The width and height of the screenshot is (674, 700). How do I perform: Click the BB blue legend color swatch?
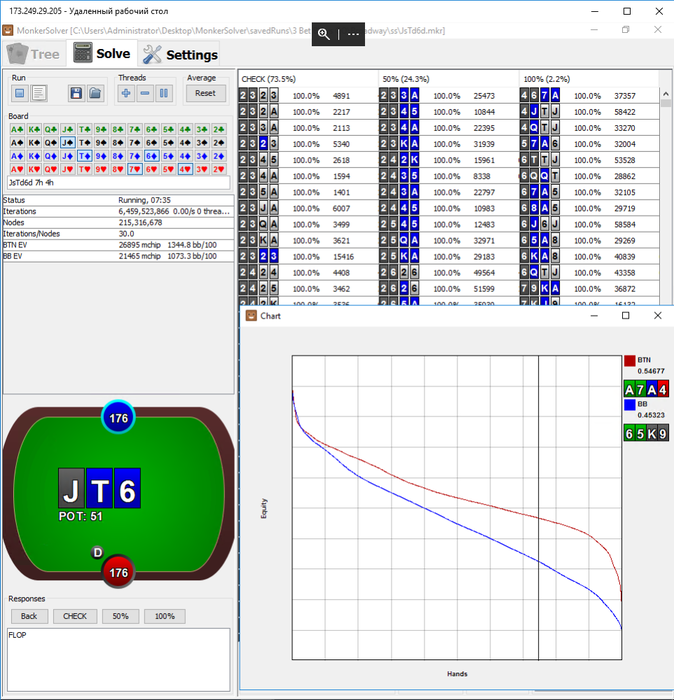click(x=629, y=404)
